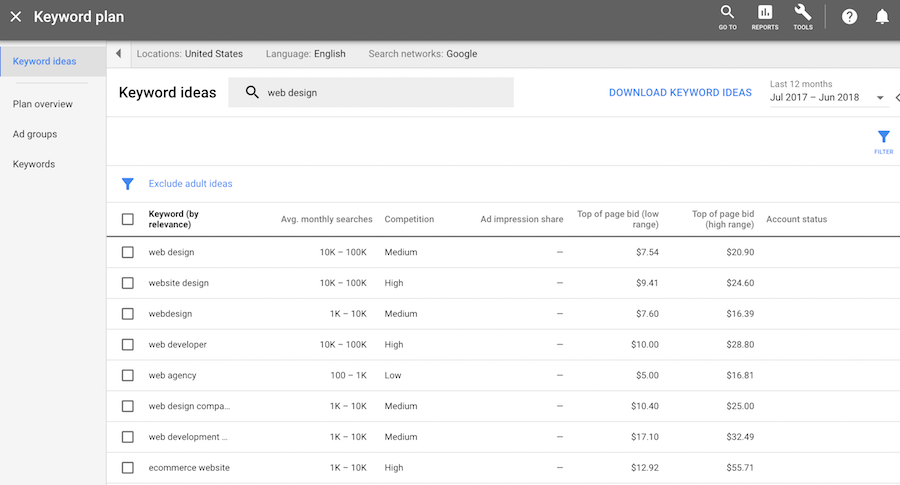This screenshot has height=485, width=900.
Task: Click the funnel icon beside Exclude adult ideas
Action: click(127, 184)
